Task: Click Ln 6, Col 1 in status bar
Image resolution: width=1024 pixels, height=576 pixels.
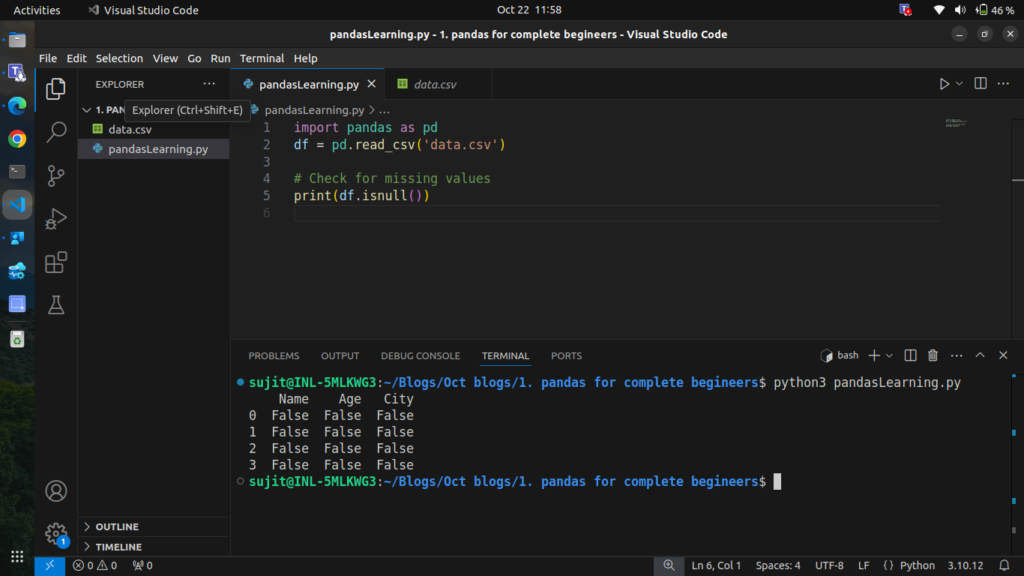Action: [x=716, y=566]
